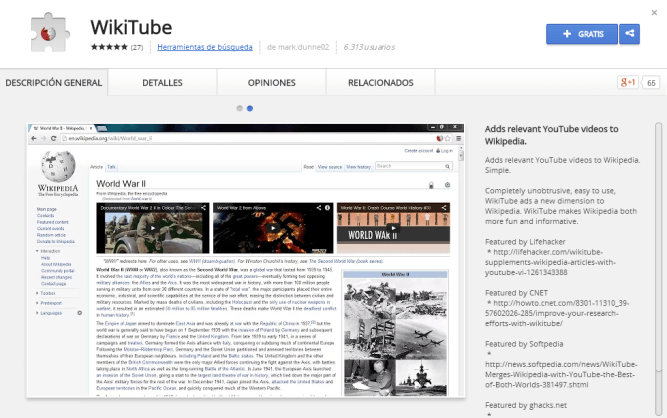The width and height of the screenshot is (667, 418).
Task: Click the +1 count badge showing 66
Action: 651,82
